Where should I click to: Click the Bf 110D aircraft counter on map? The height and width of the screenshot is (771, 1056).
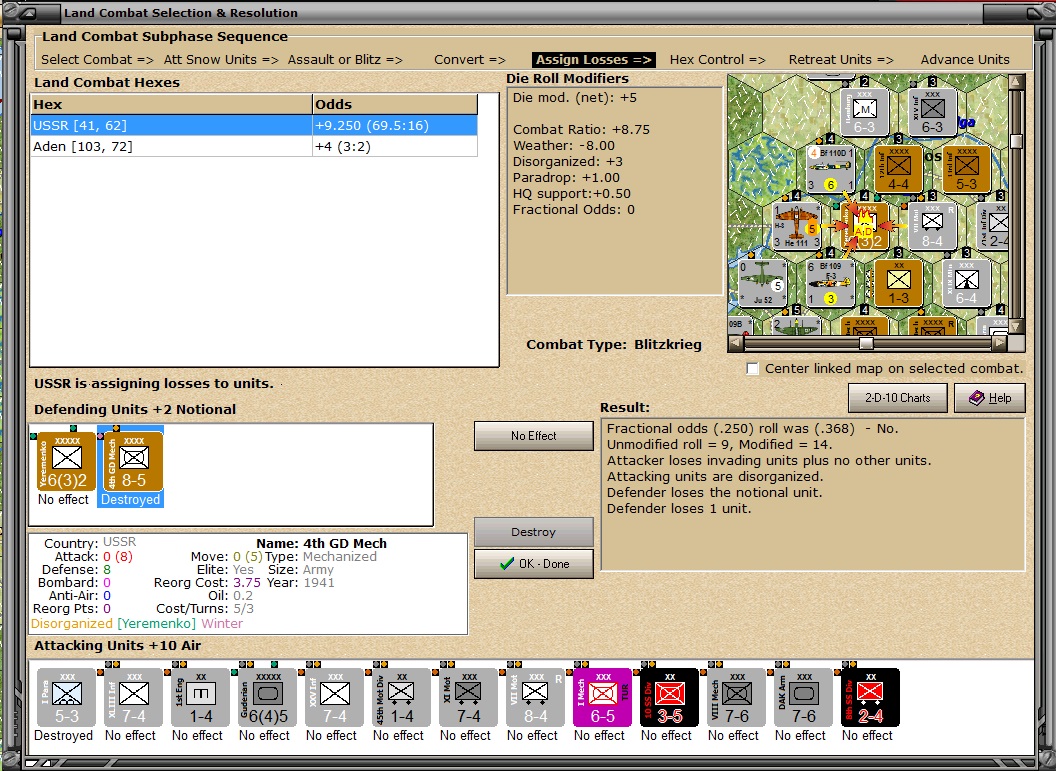pos(830,169)
